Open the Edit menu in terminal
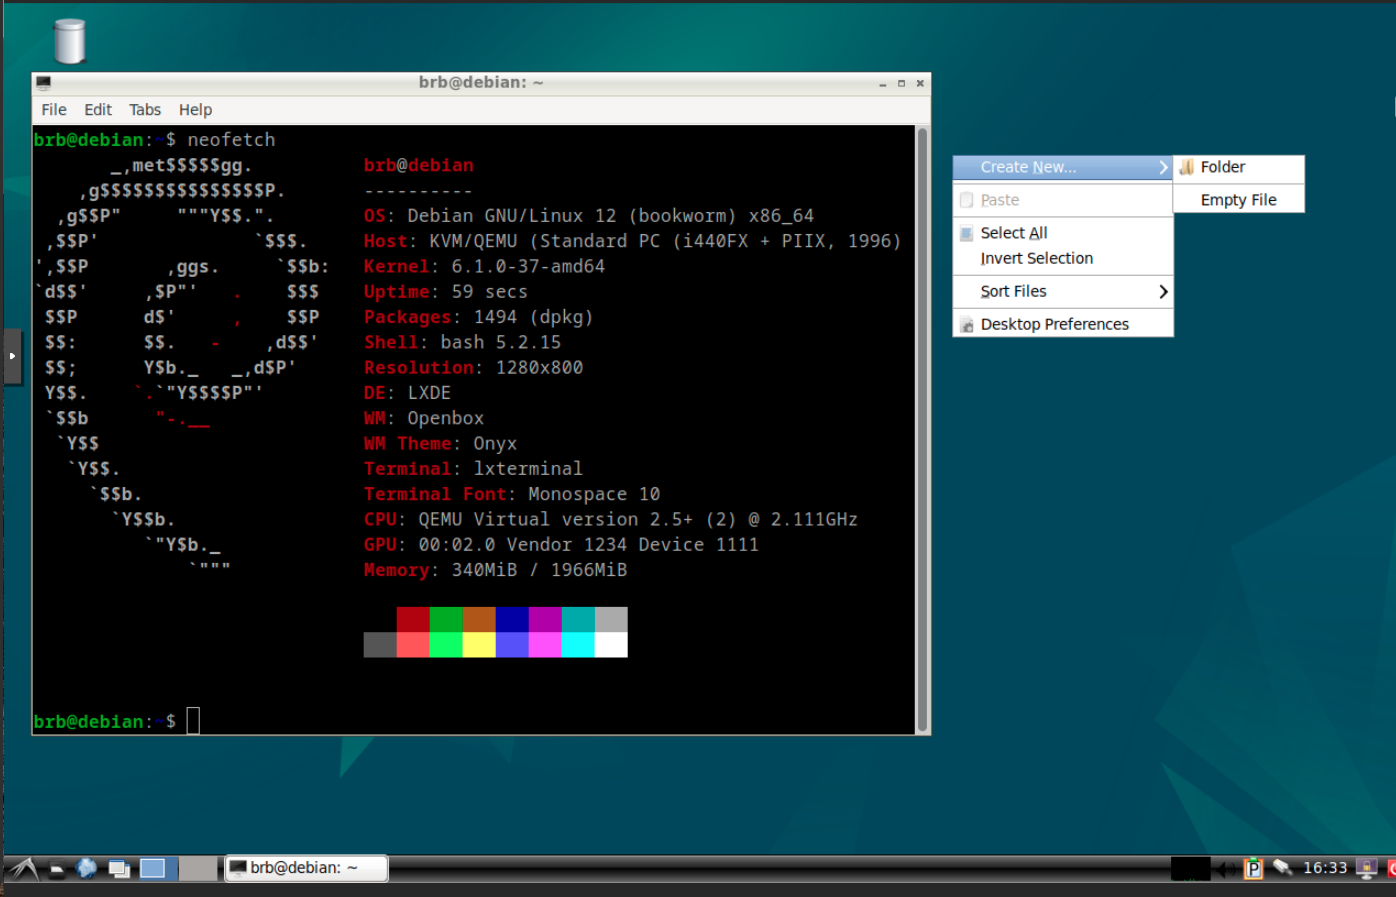Viewport: 1396px width, 897px height. pos(98,110)
